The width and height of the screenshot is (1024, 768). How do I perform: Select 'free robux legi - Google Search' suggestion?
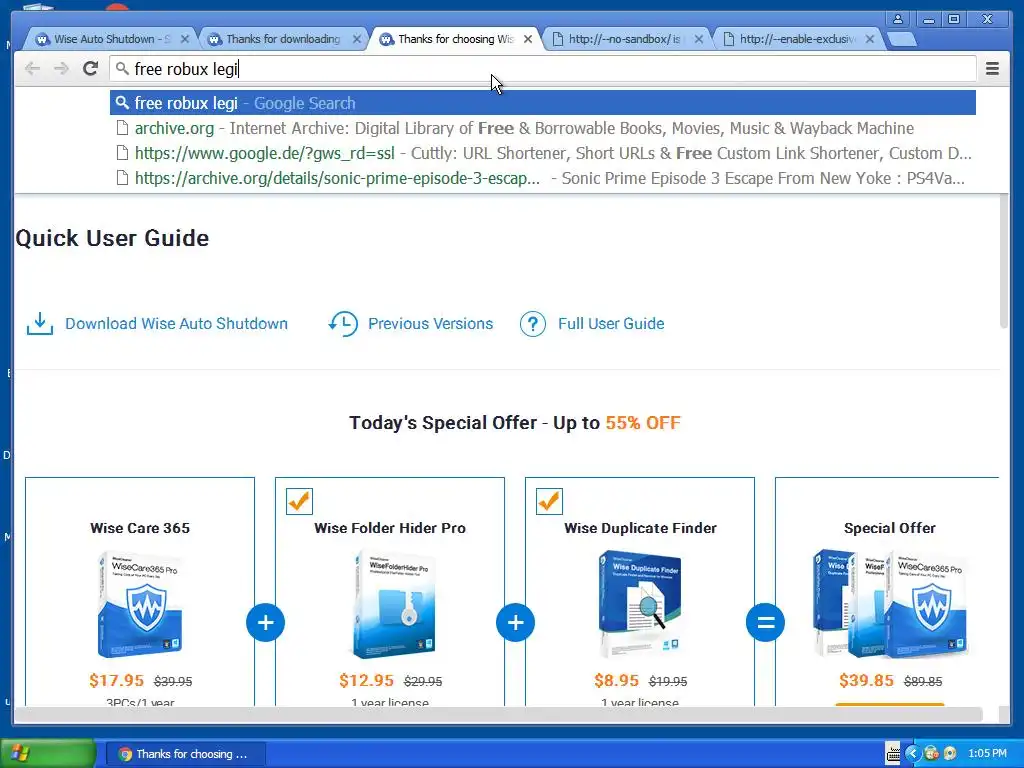click(543, 103)
